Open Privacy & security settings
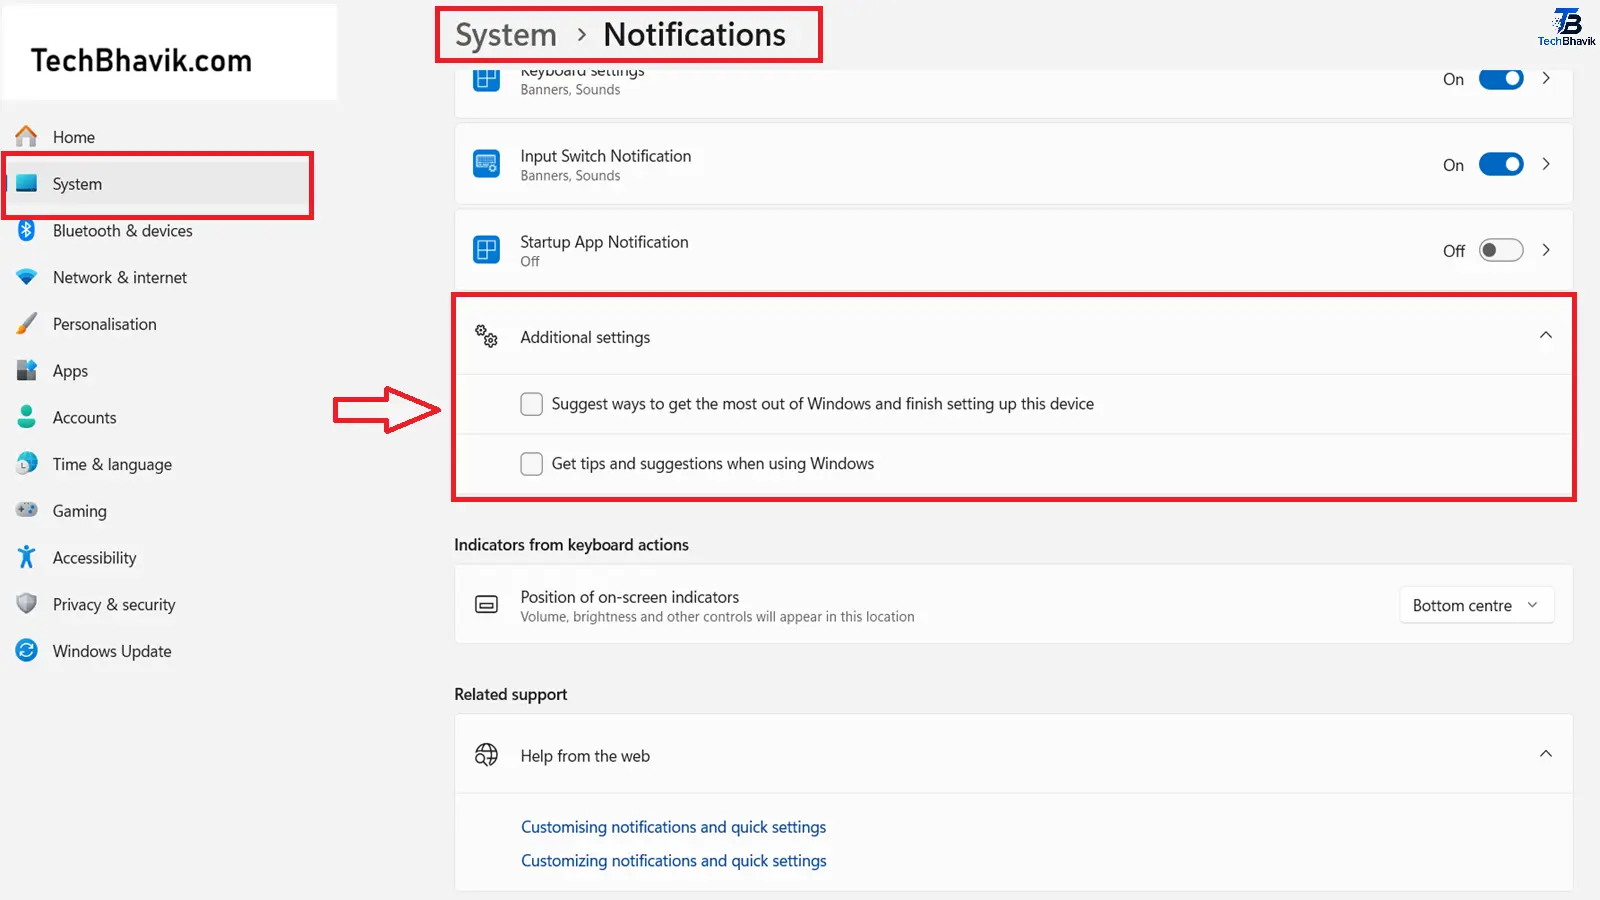Viewport: 1600px width, 900px height. point(114,605)
